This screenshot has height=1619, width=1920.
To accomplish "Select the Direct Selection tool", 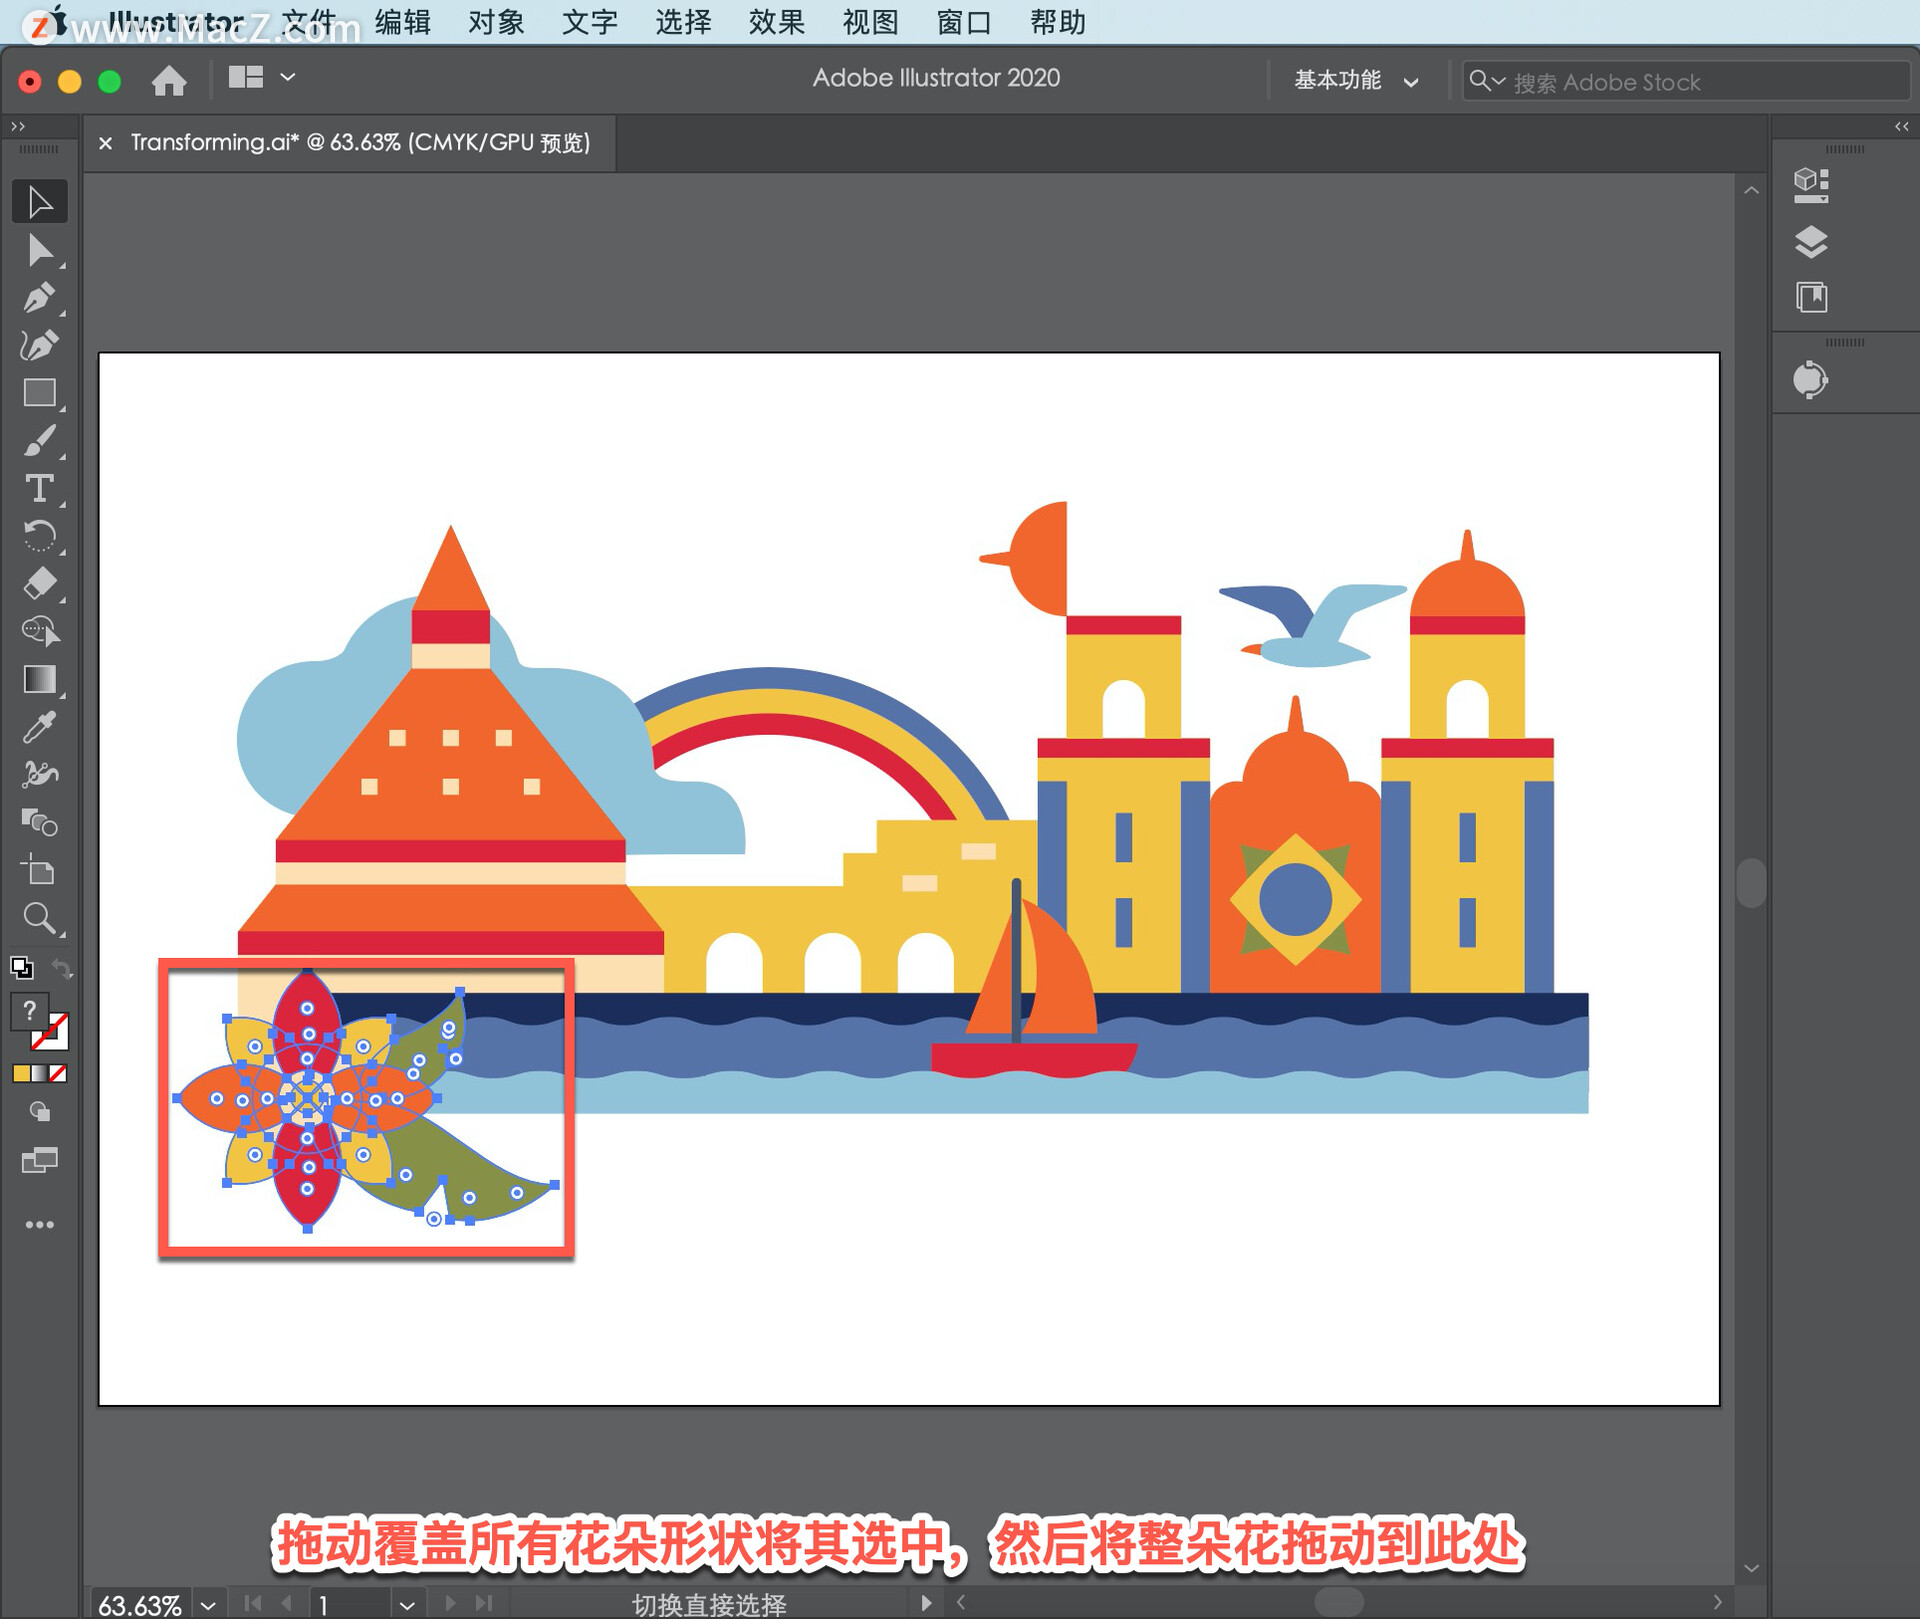I will (x=40, y=250).
